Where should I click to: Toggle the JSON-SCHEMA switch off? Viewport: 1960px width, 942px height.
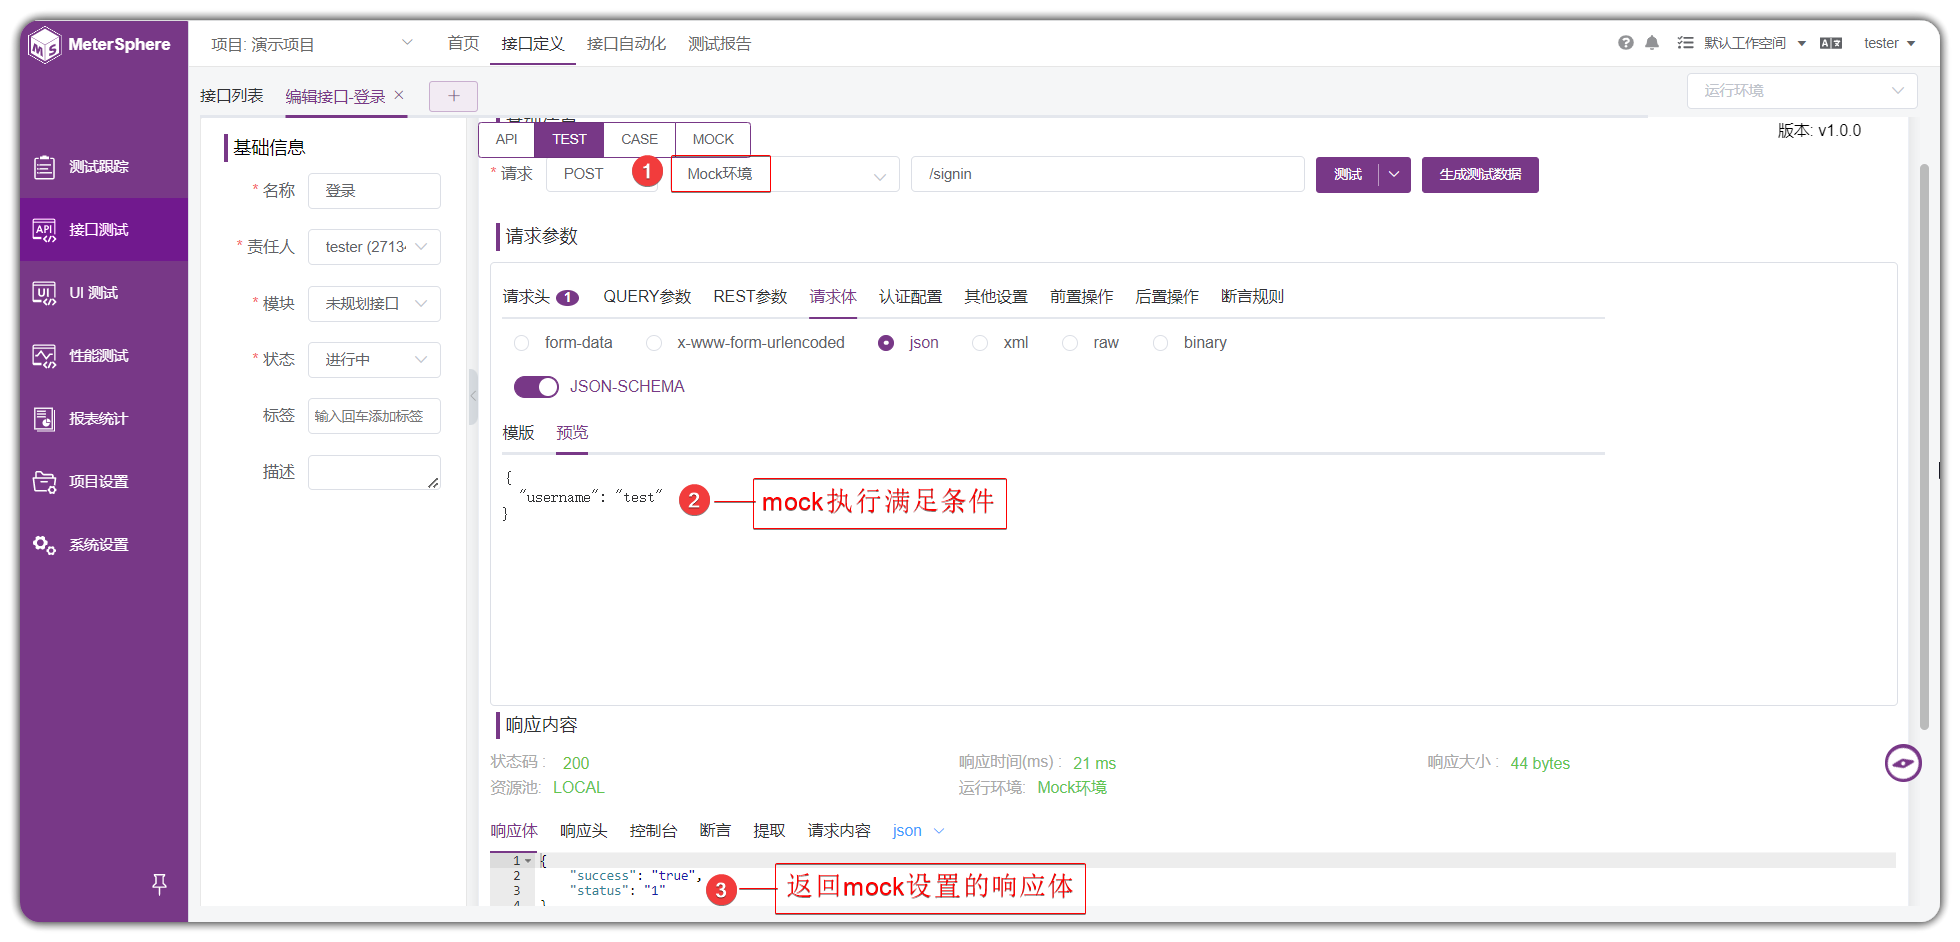coord(536,387)
